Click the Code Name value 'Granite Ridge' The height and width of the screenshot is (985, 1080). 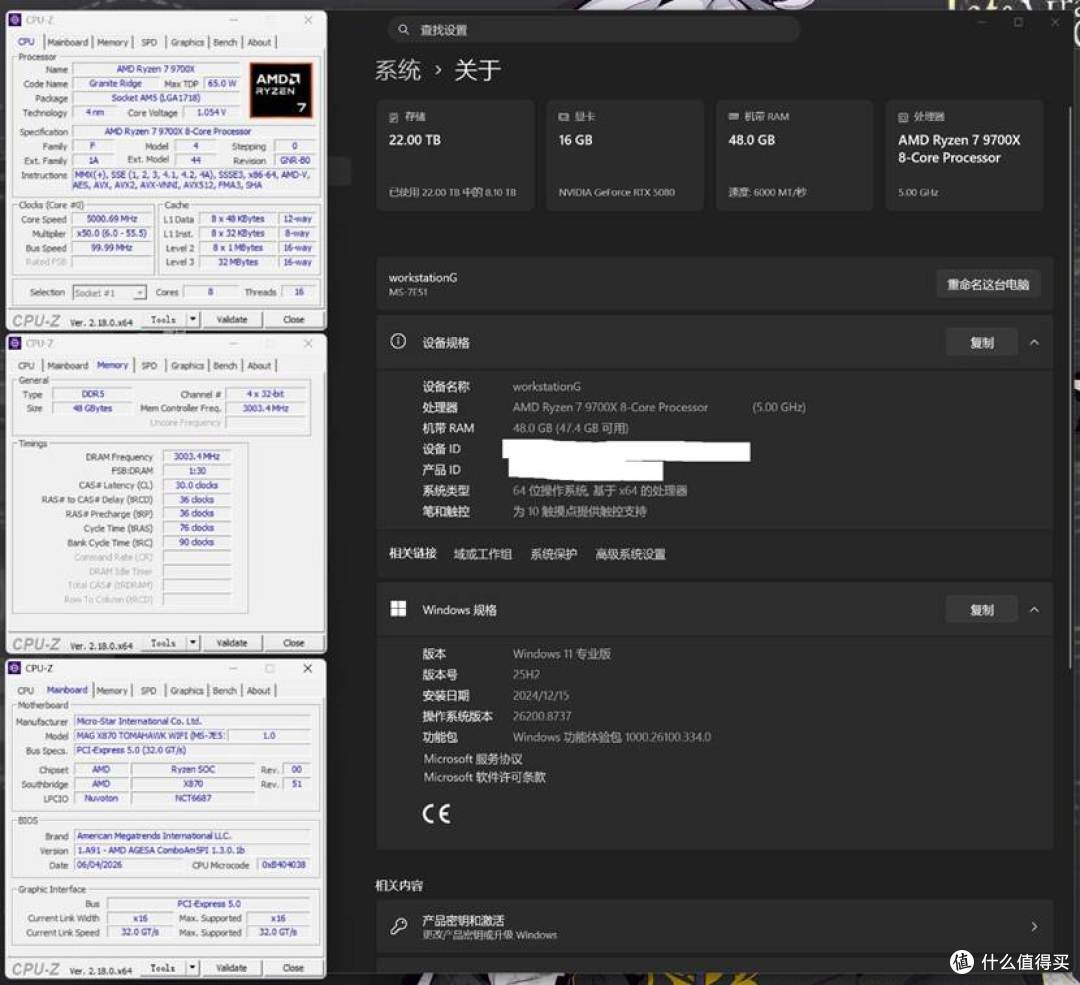(x=115, y=83)
